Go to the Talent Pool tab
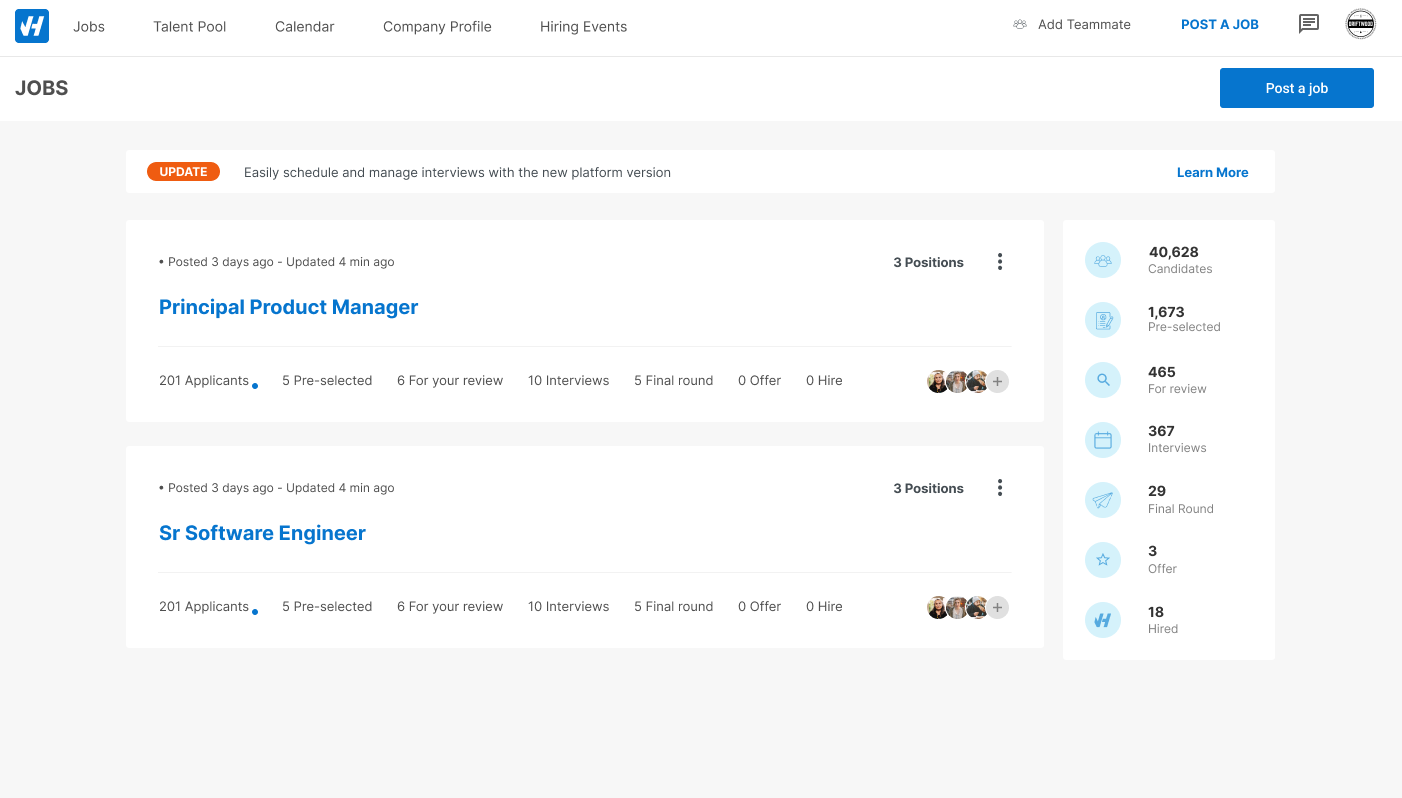 190,27
